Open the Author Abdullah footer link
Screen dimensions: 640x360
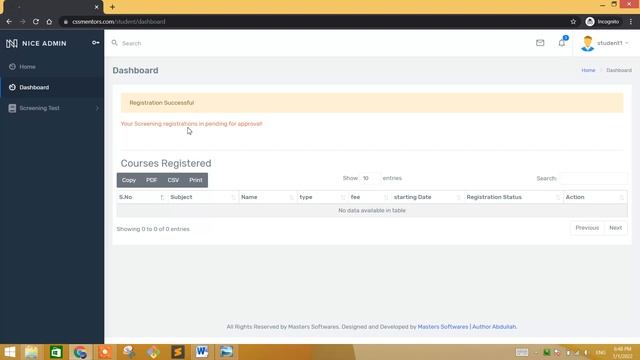coord(494,327)
